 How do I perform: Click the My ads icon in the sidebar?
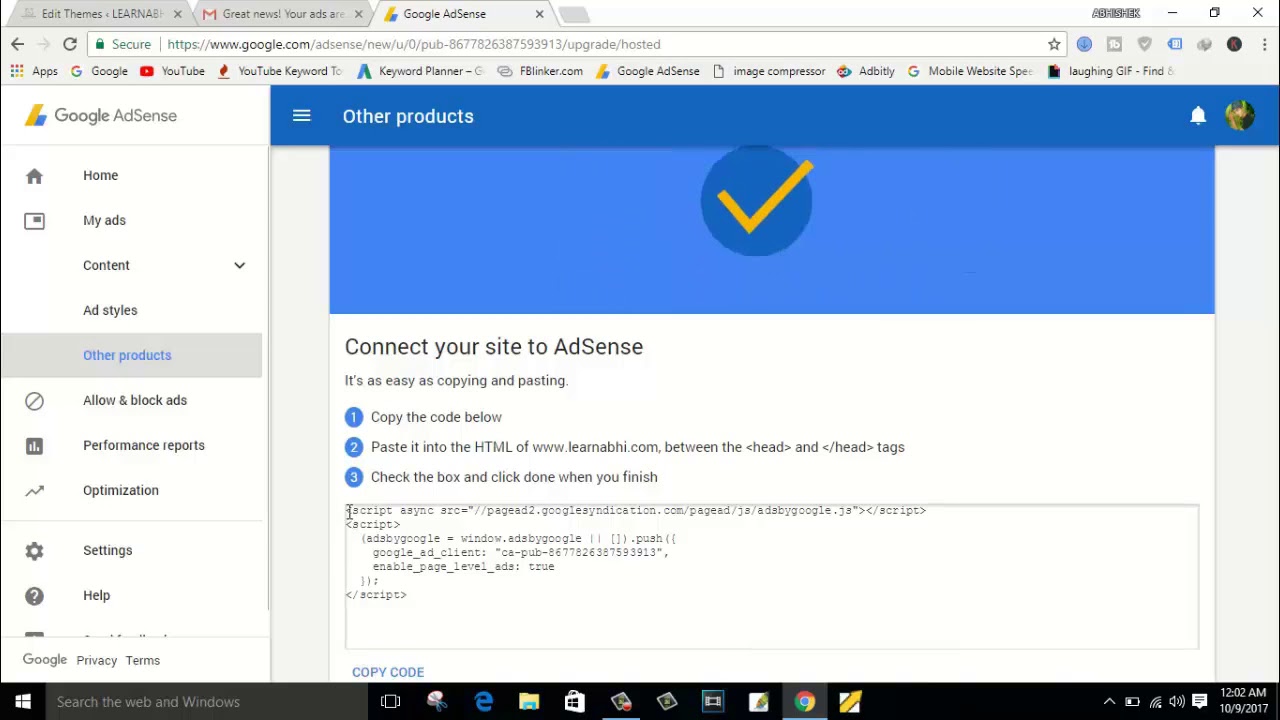coord(34,221)
